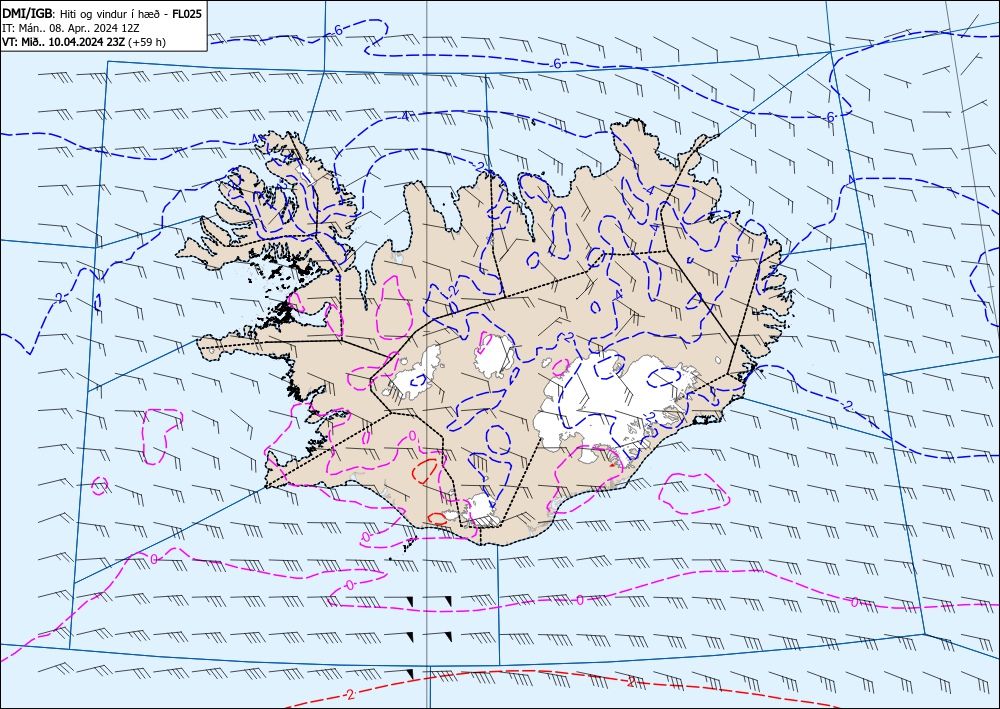The image size is (1000, 709).
Task: Select the larger red dashed closed contour inland
Action: [425, 471]
